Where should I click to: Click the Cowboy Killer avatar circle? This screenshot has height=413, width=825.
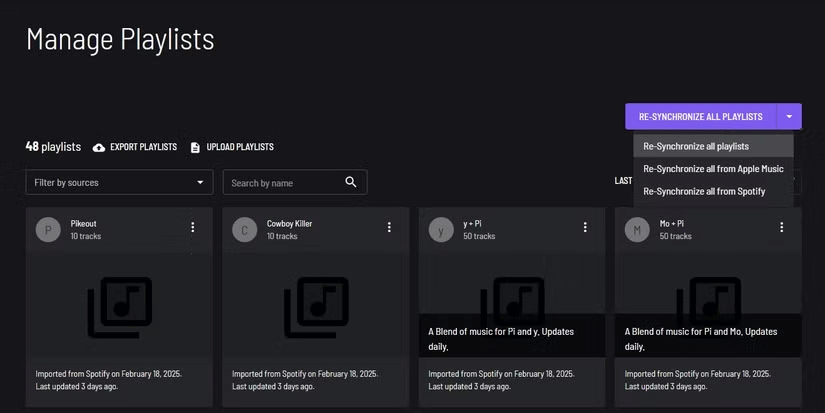[244, 230]
